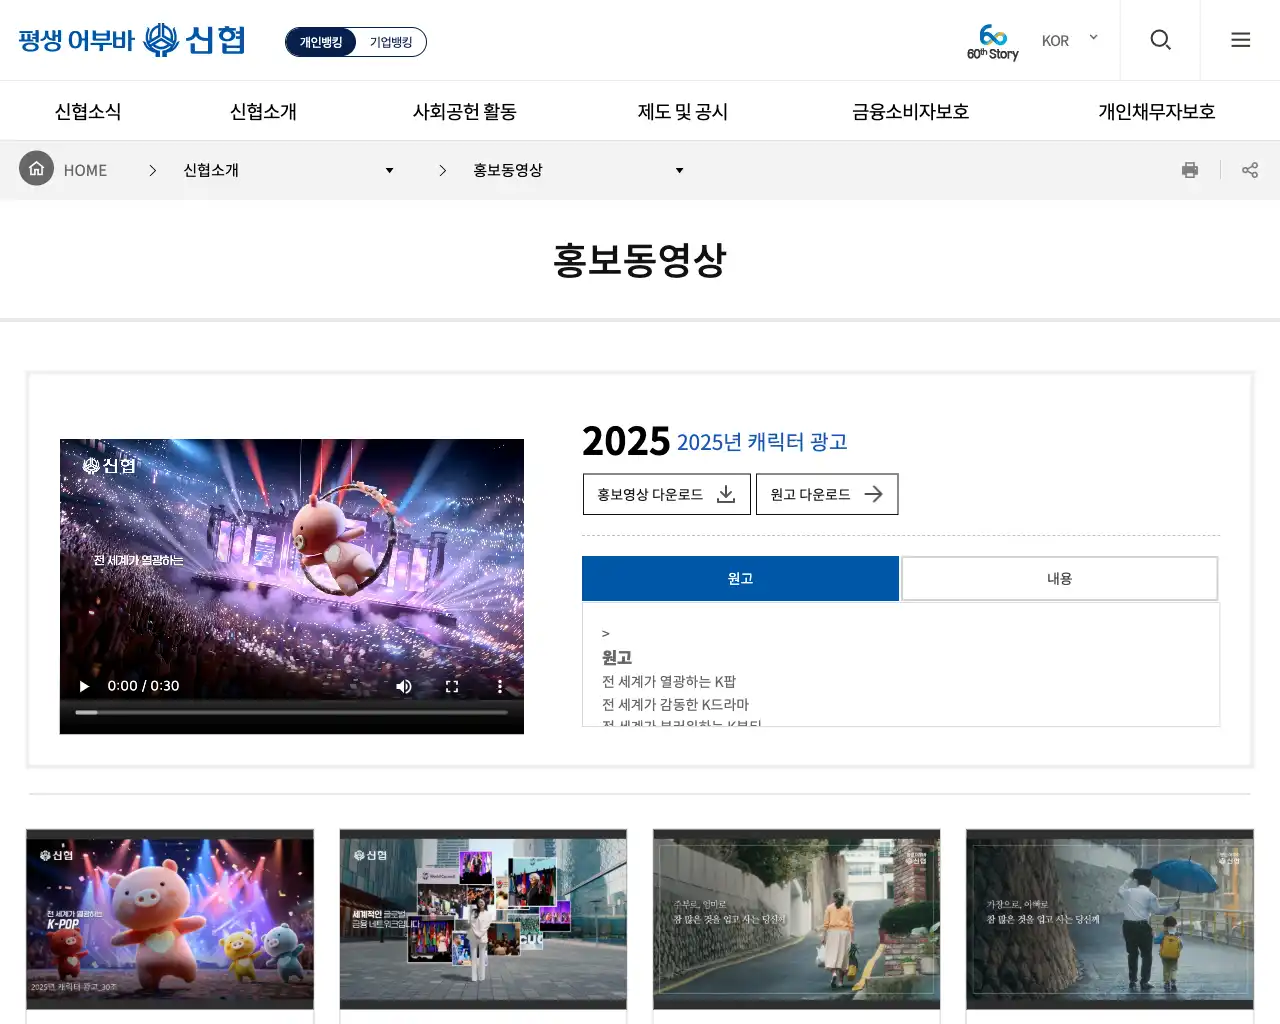Switch to the 원고 tab

click(x=740, y=578)
